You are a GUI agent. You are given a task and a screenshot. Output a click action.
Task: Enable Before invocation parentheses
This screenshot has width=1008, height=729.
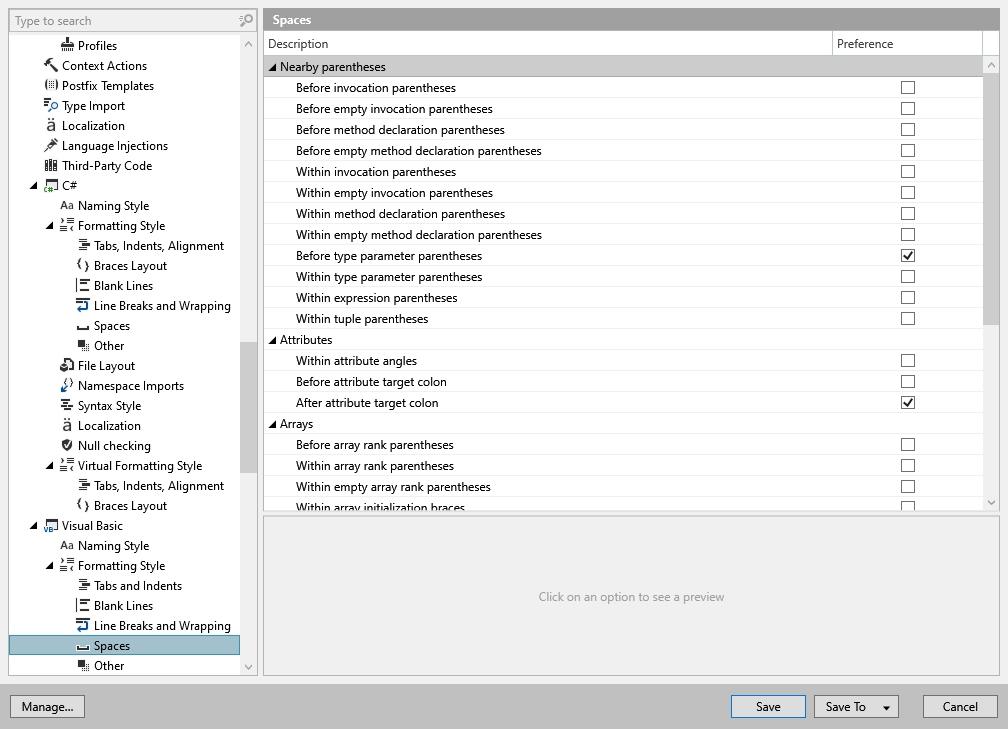tap(907, 87)
